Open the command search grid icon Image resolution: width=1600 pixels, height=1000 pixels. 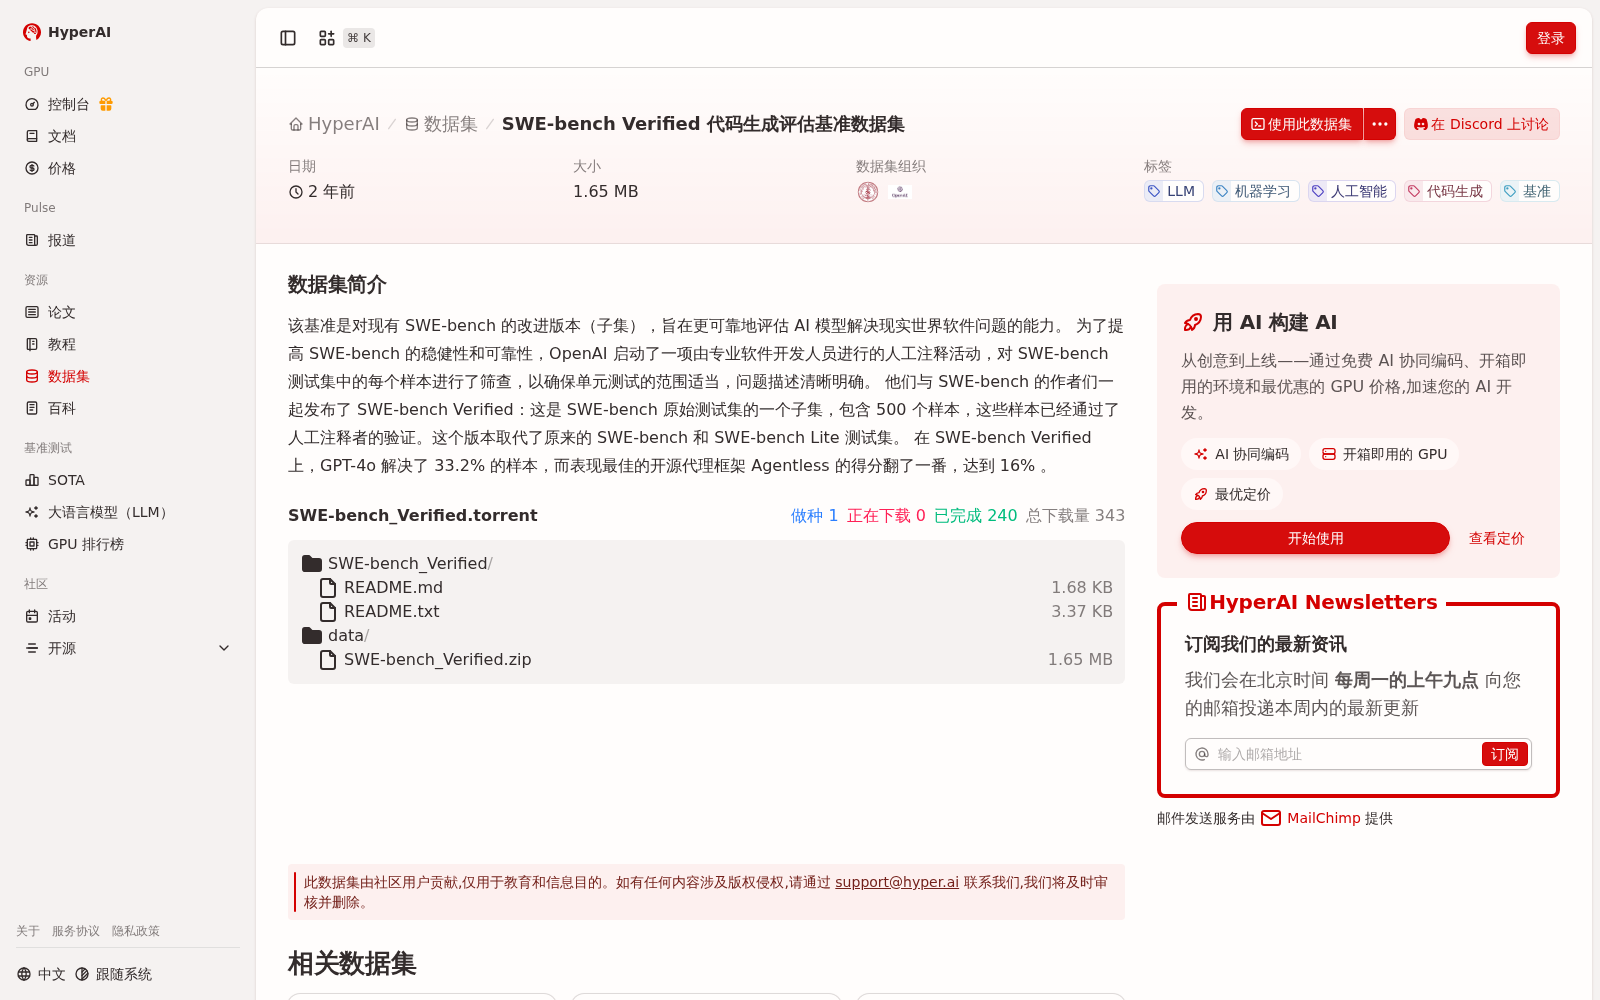point(327,38)
